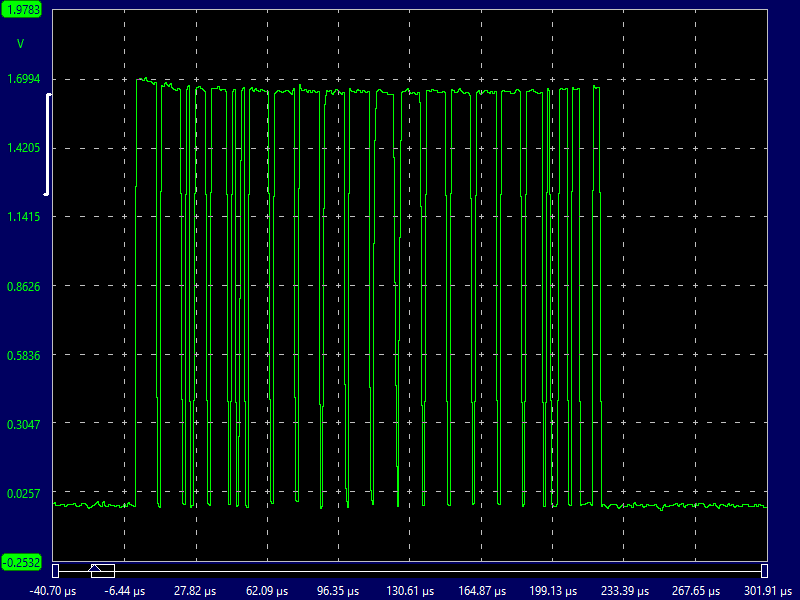Click the right end handle of the time scrollbar
This screenshot has height=600, width=800.
tap(764, 571)
